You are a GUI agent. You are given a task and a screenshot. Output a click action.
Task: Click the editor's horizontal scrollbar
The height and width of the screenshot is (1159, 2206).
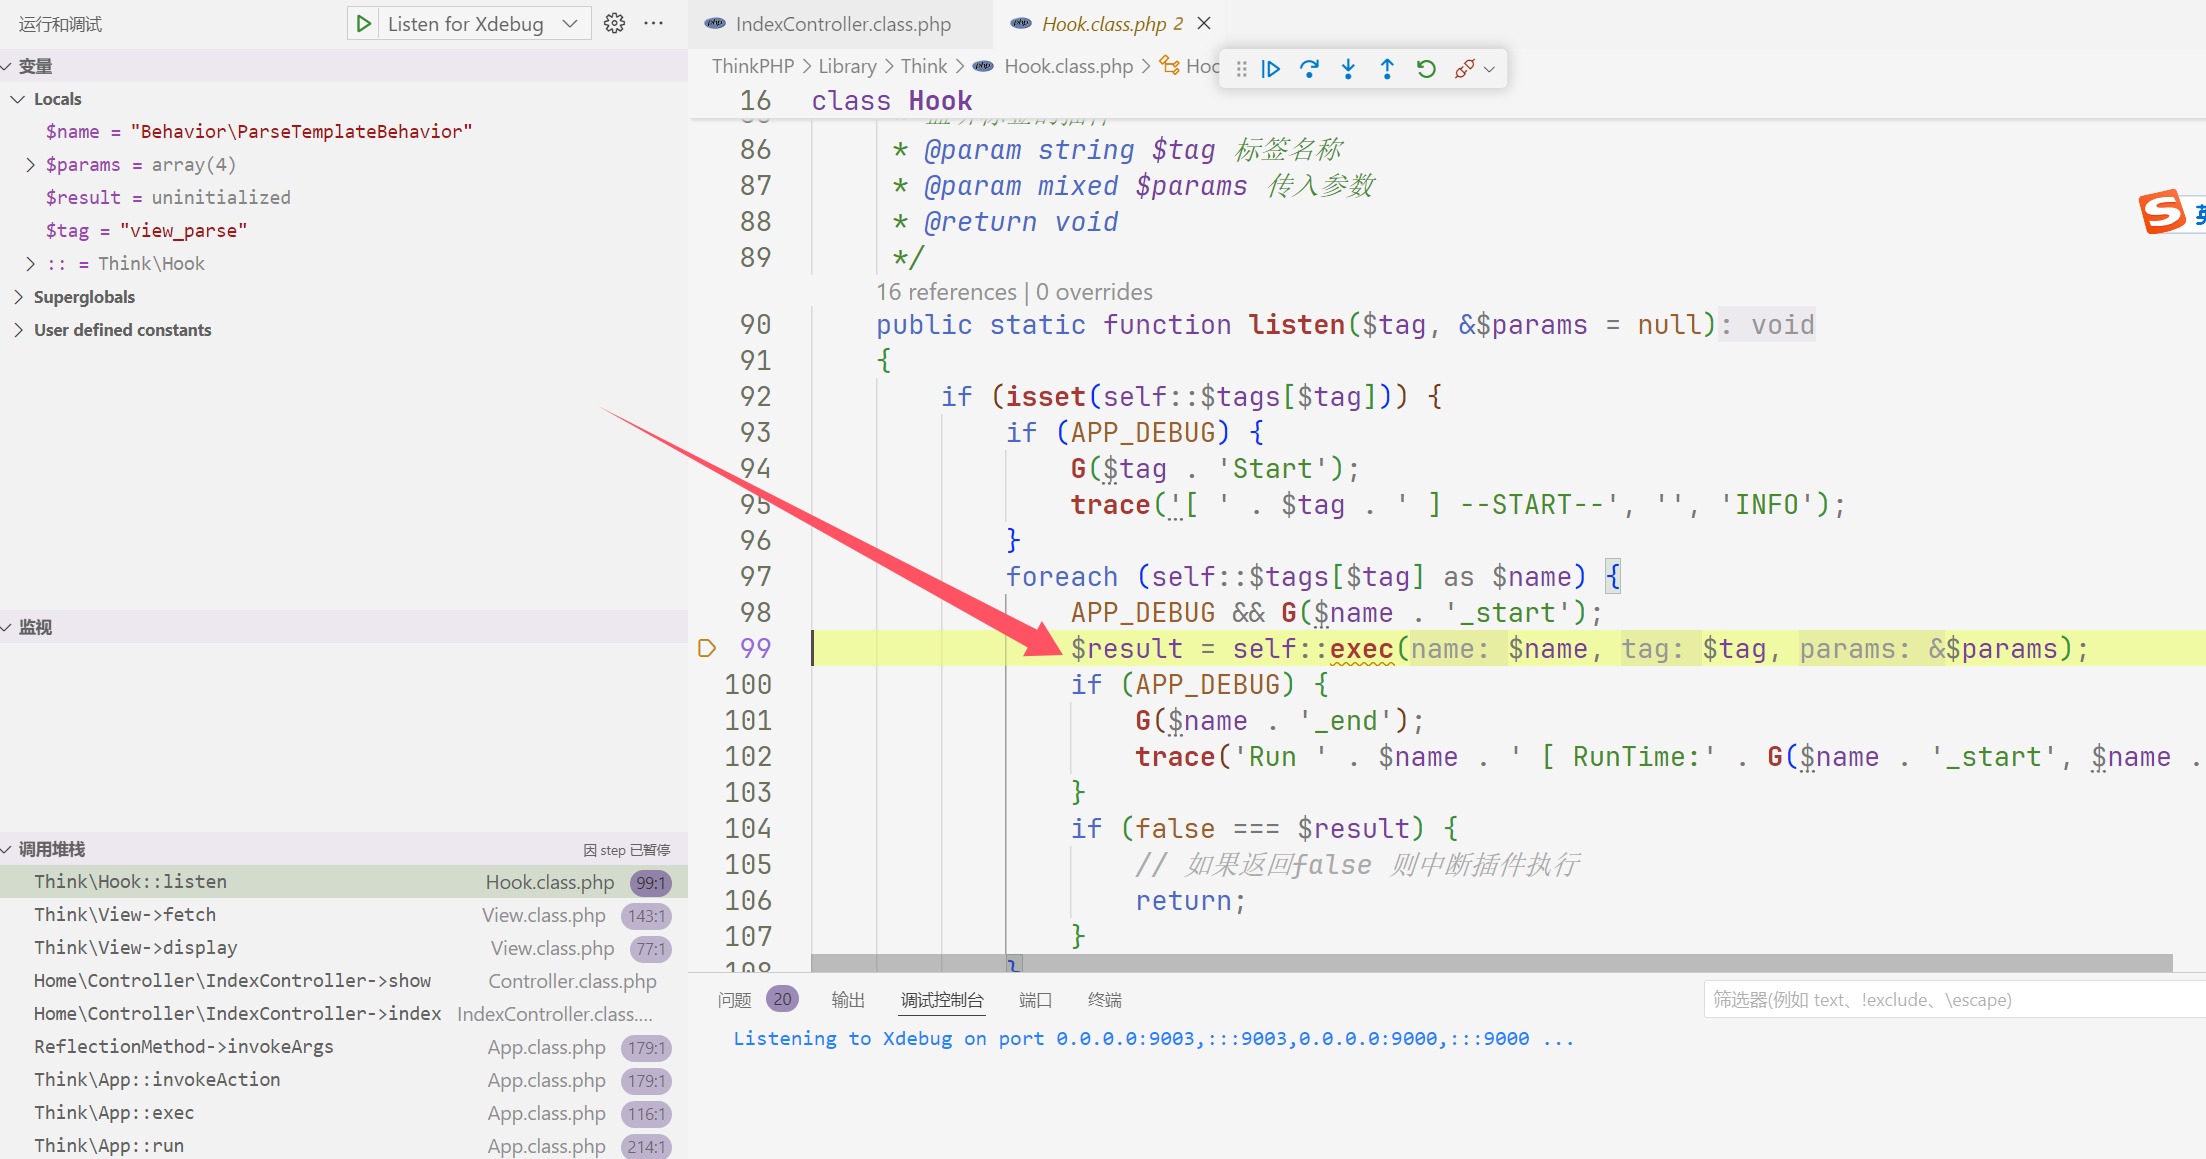pos(1490,963)
